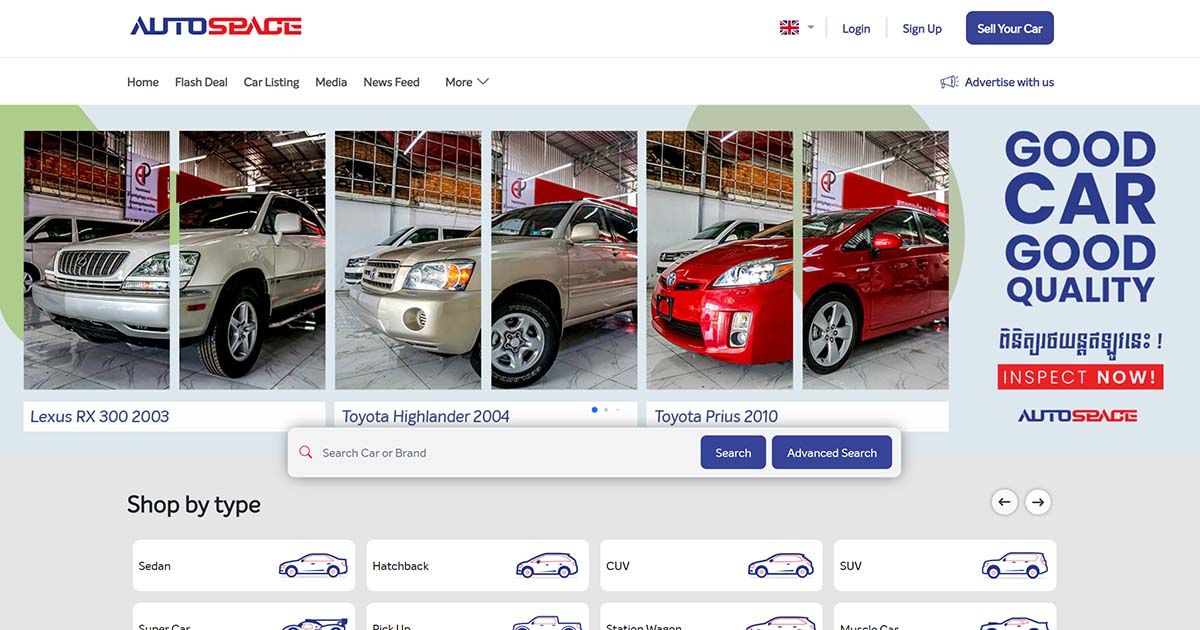Click the Good Car Good Quality banner

click(1080, 218)
